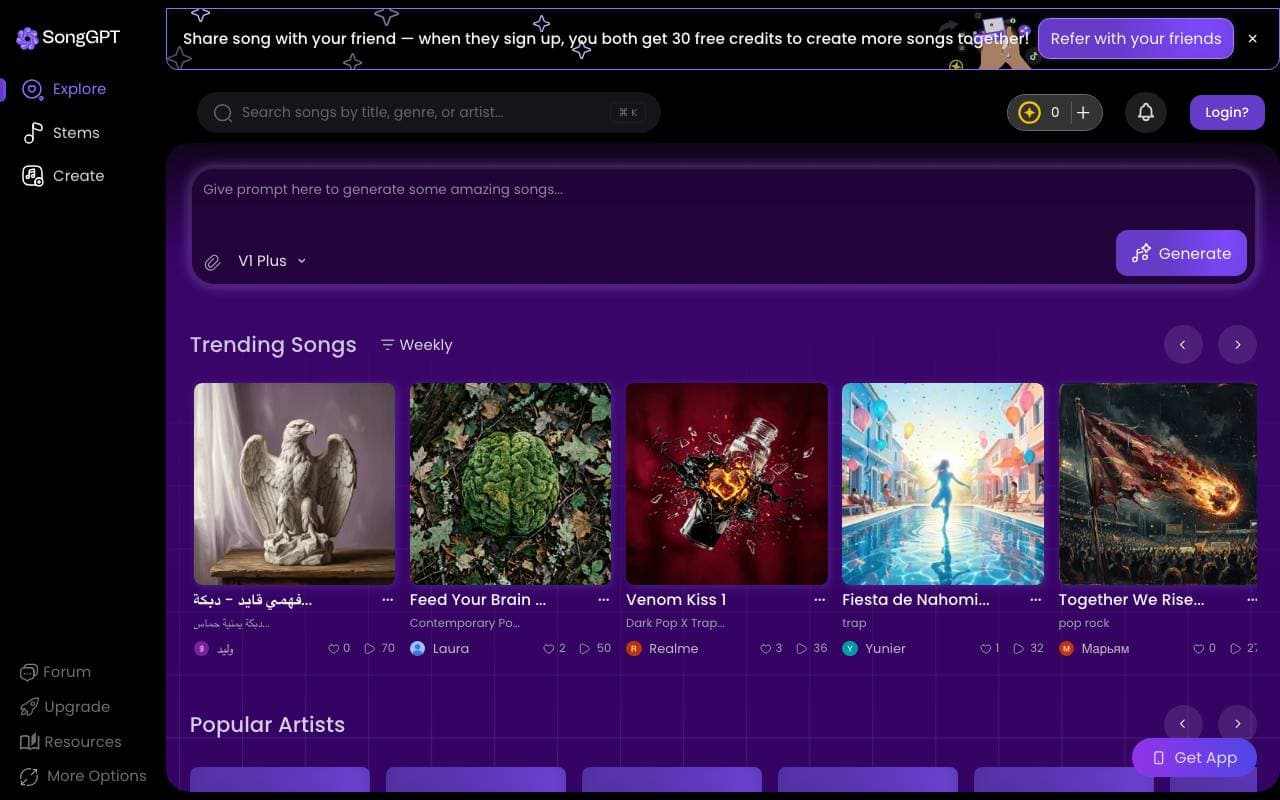Image resolution: width=1280 pixels, height=800 pixels.
Task: Click the Login button
Action: [x=1227, y=113]
